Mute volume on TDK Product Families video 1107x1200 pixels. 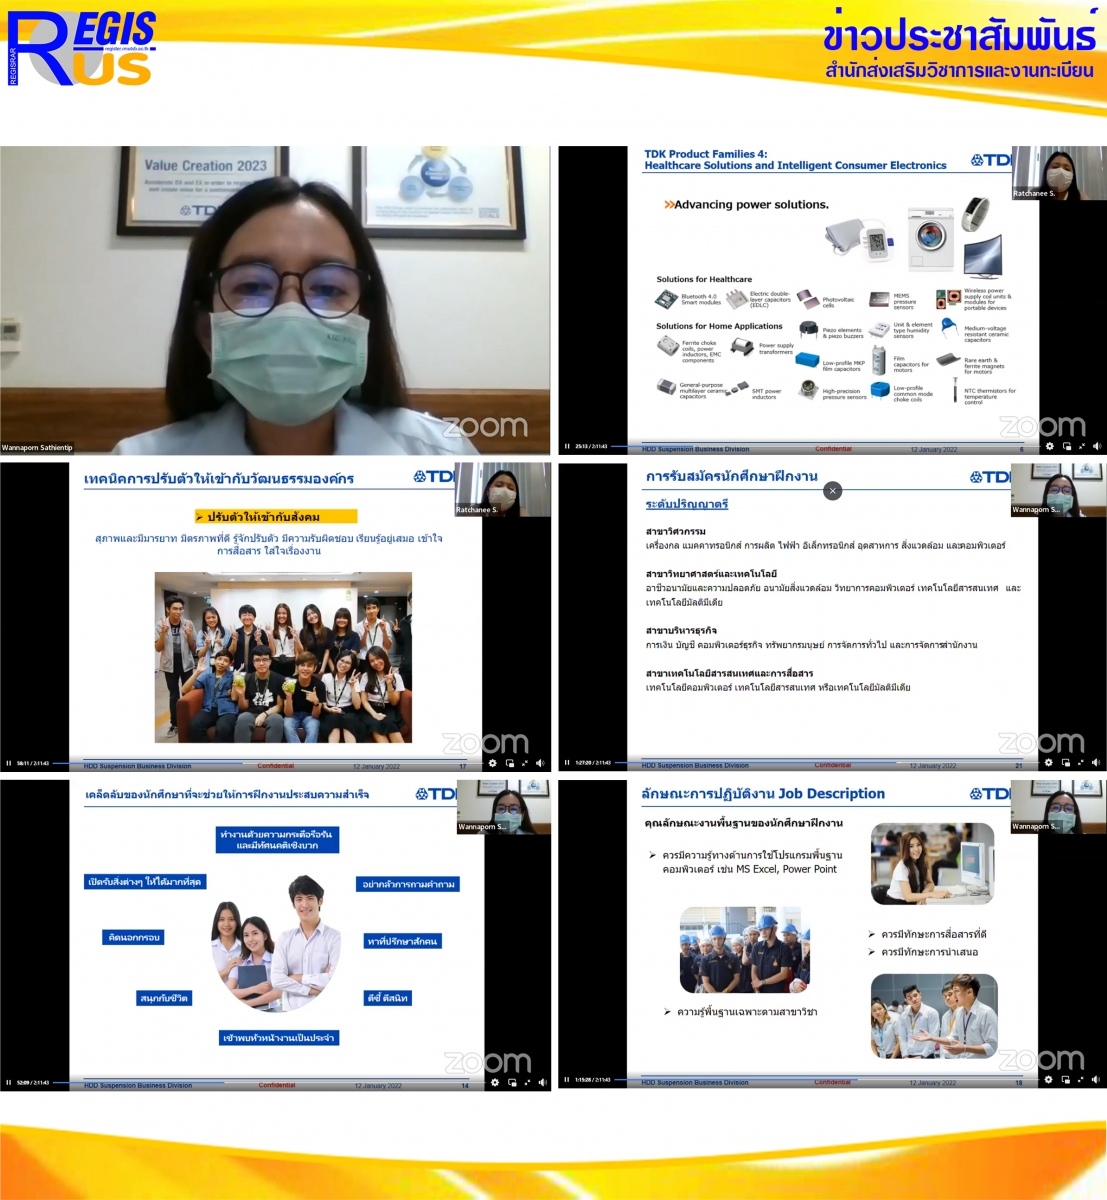click(1097, 447)
